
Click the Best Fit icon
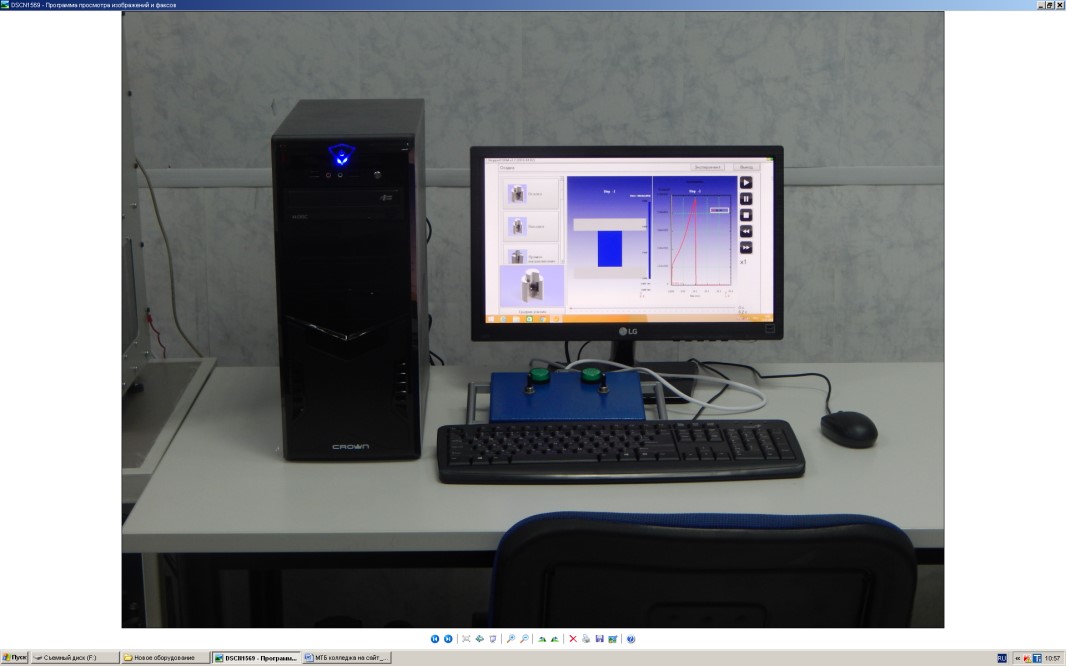466,639
